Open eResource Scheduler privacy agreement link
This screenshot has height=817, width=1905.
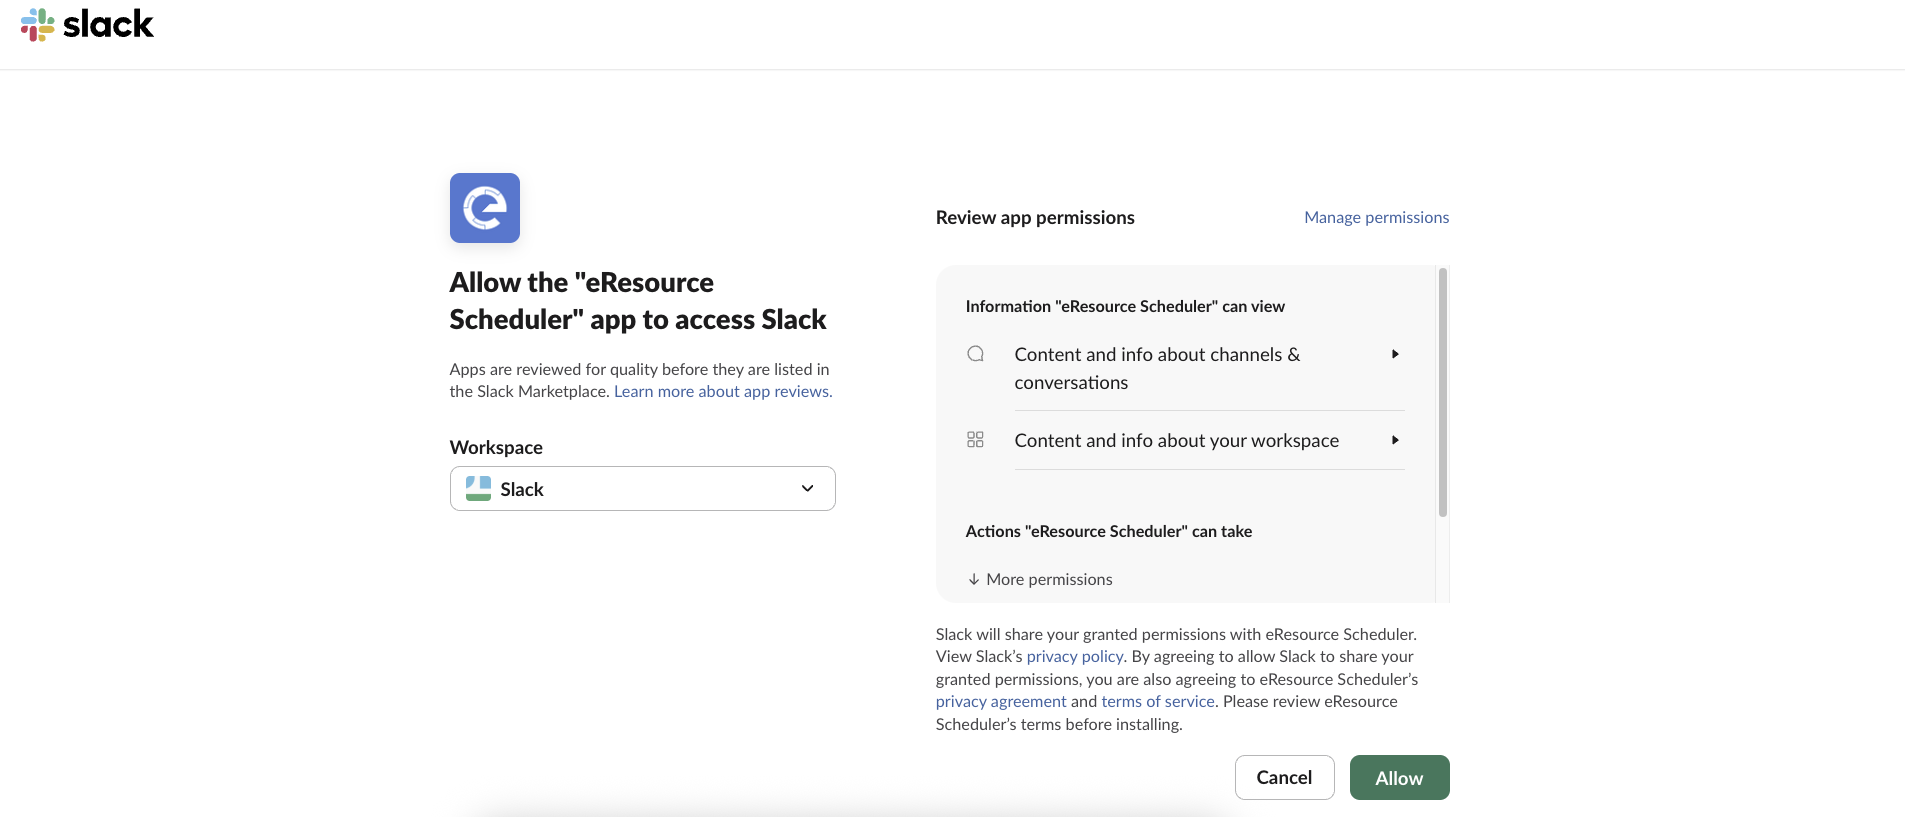coord(1001,701)
